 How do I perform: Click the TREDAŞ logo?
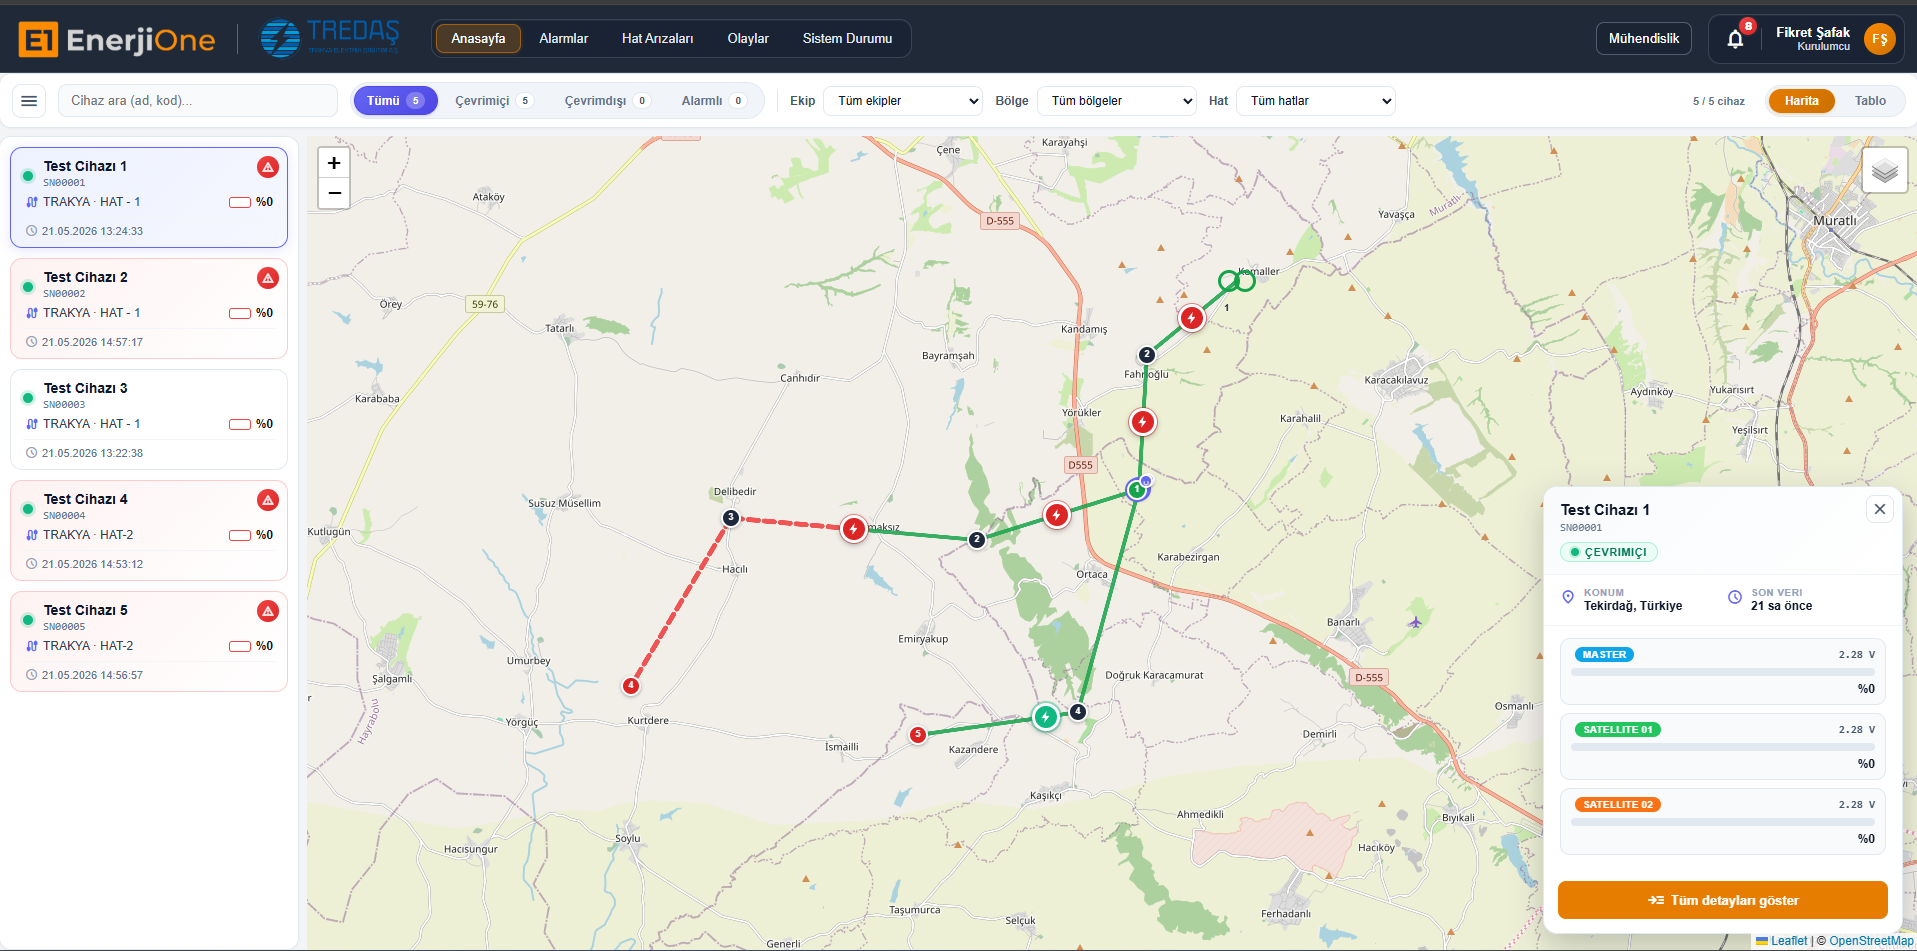tap(330, 38)
